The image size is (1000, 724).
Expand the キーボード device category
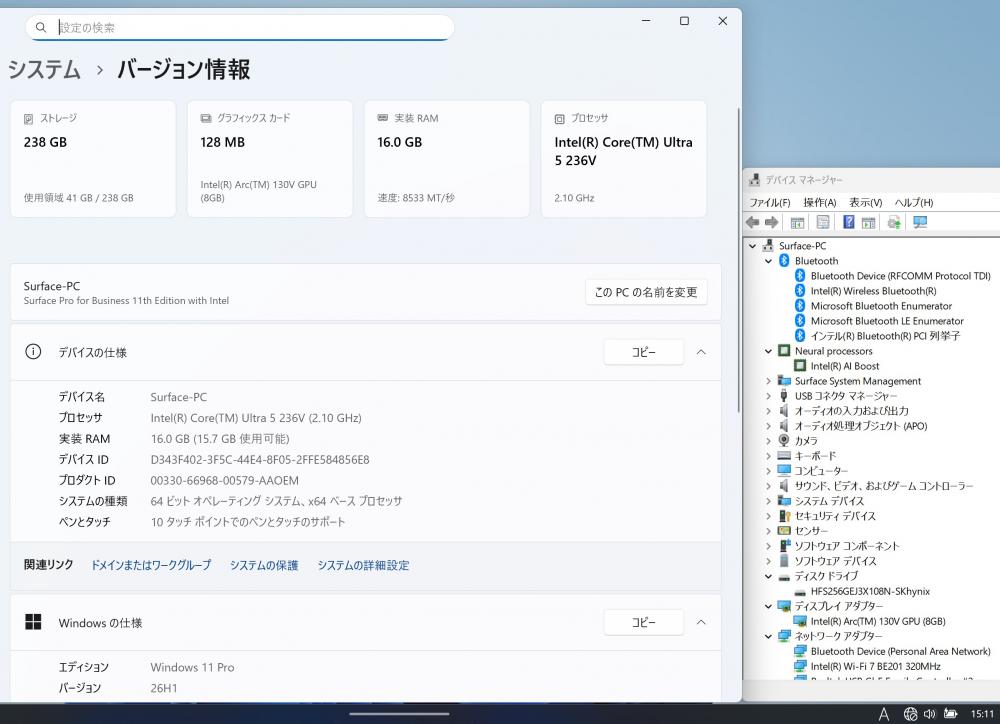[x=768, y=456]
